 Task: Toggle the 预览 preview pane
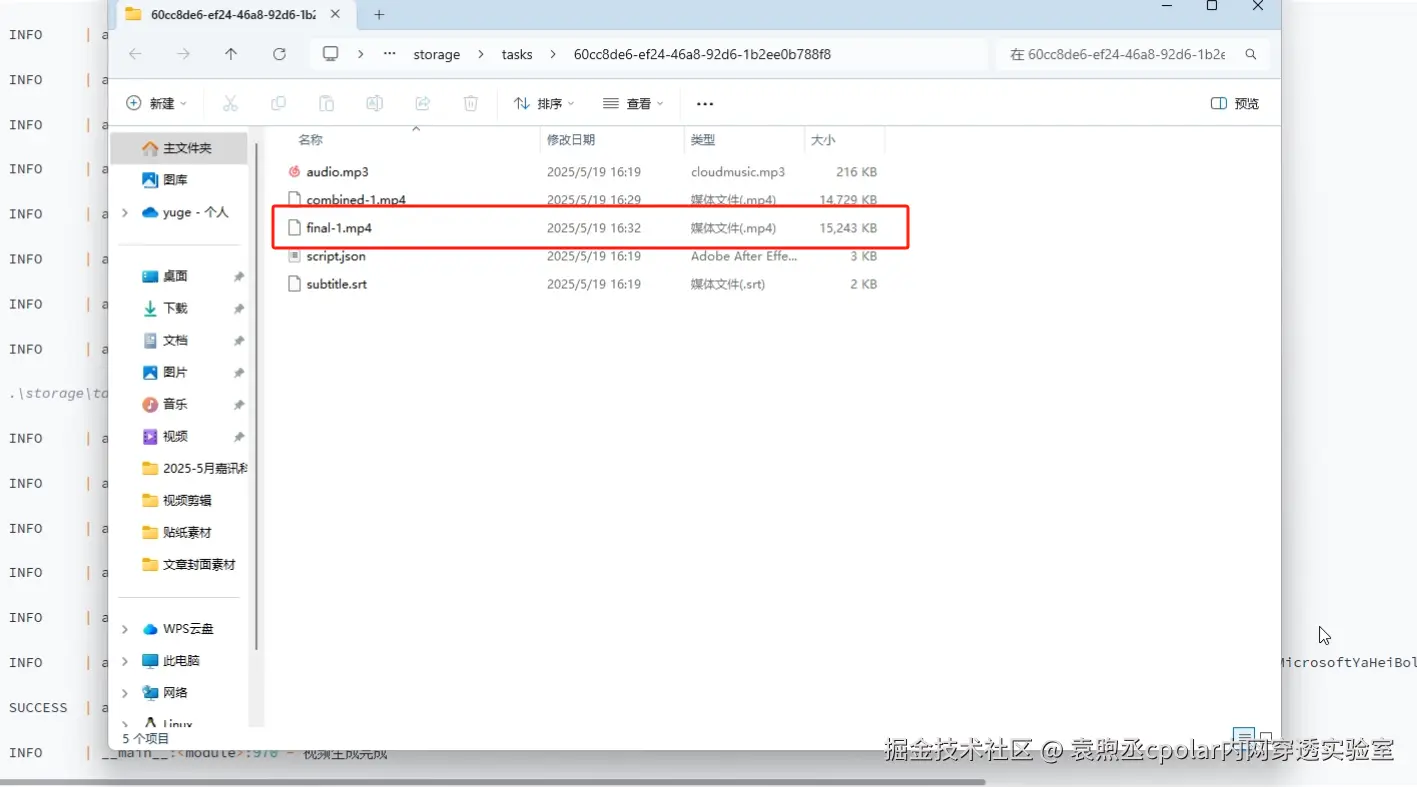click(1235, 103)
